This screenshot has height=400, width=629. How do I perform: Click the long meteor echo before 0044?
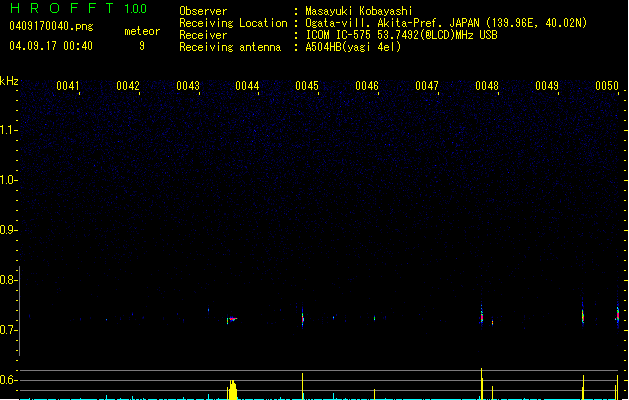click(232, 320)
